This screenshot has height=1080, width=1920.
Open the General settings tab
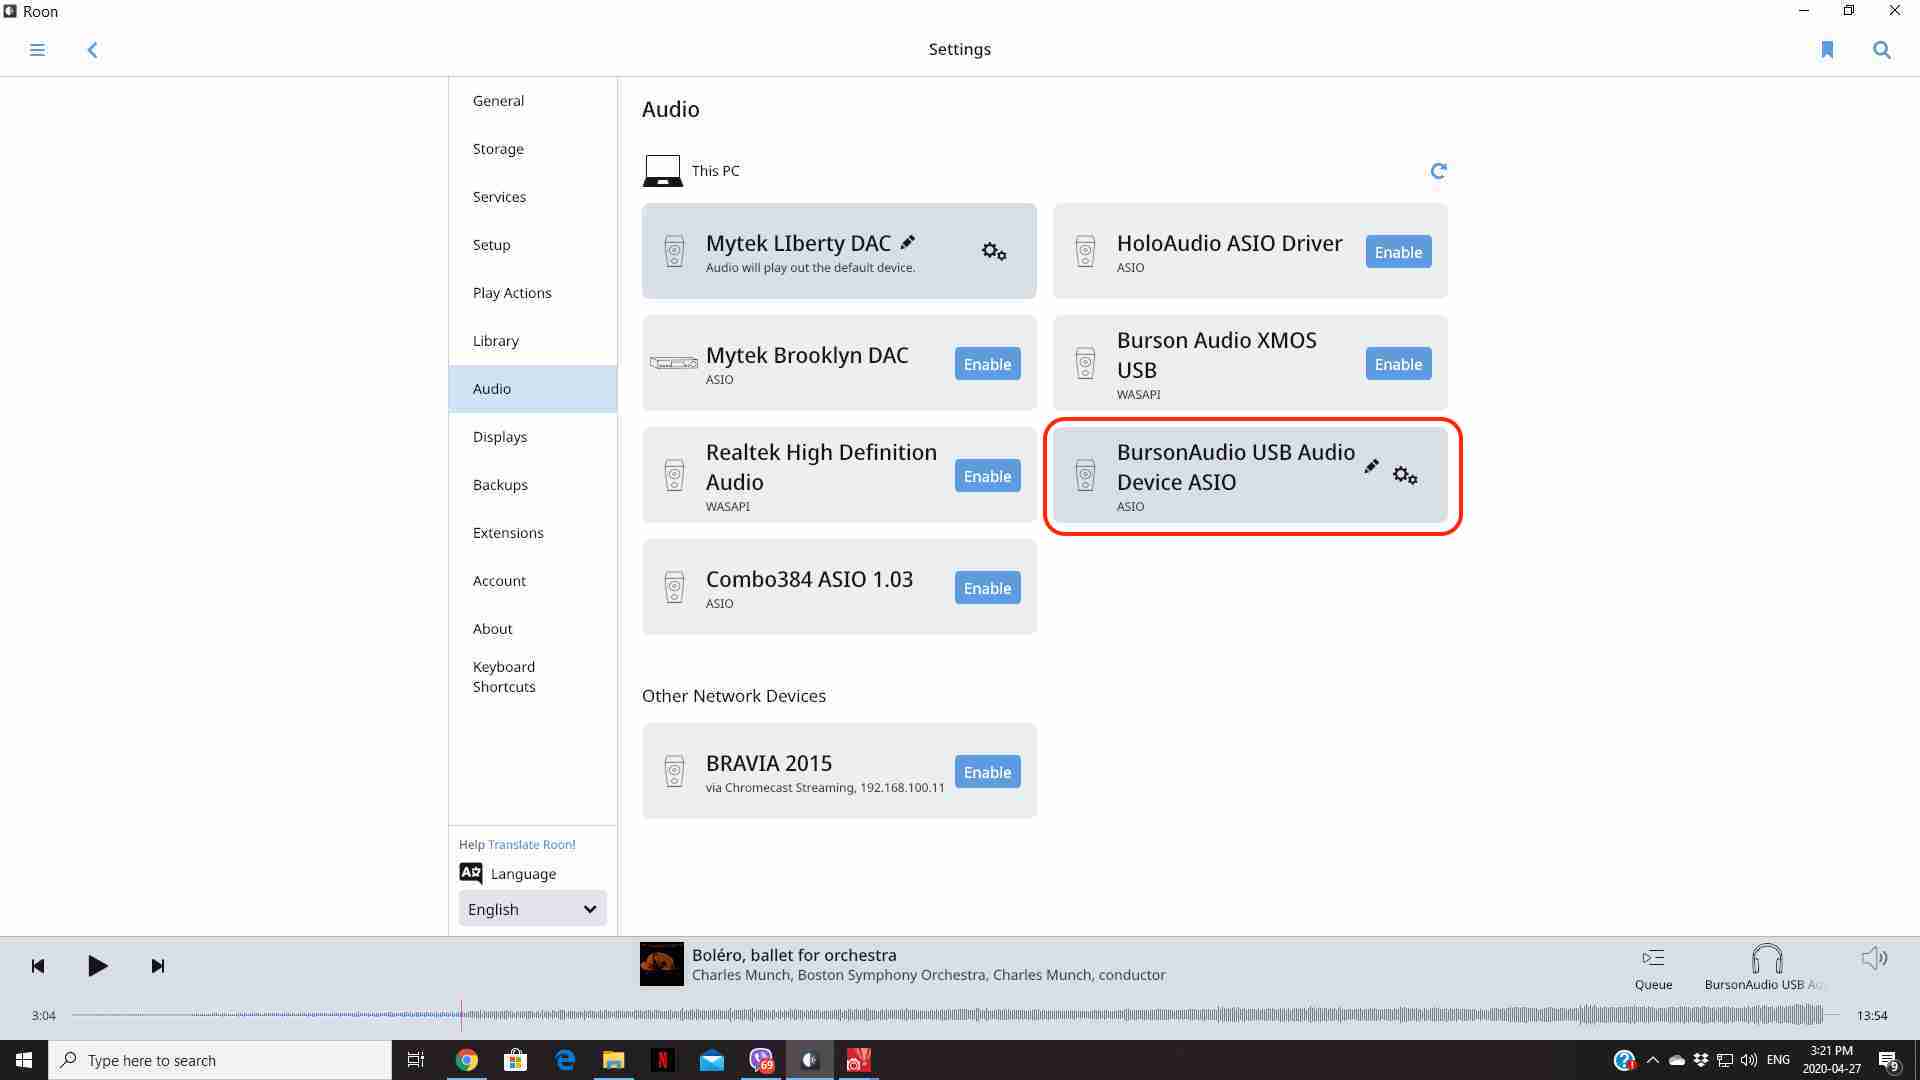tap(533, 101)
